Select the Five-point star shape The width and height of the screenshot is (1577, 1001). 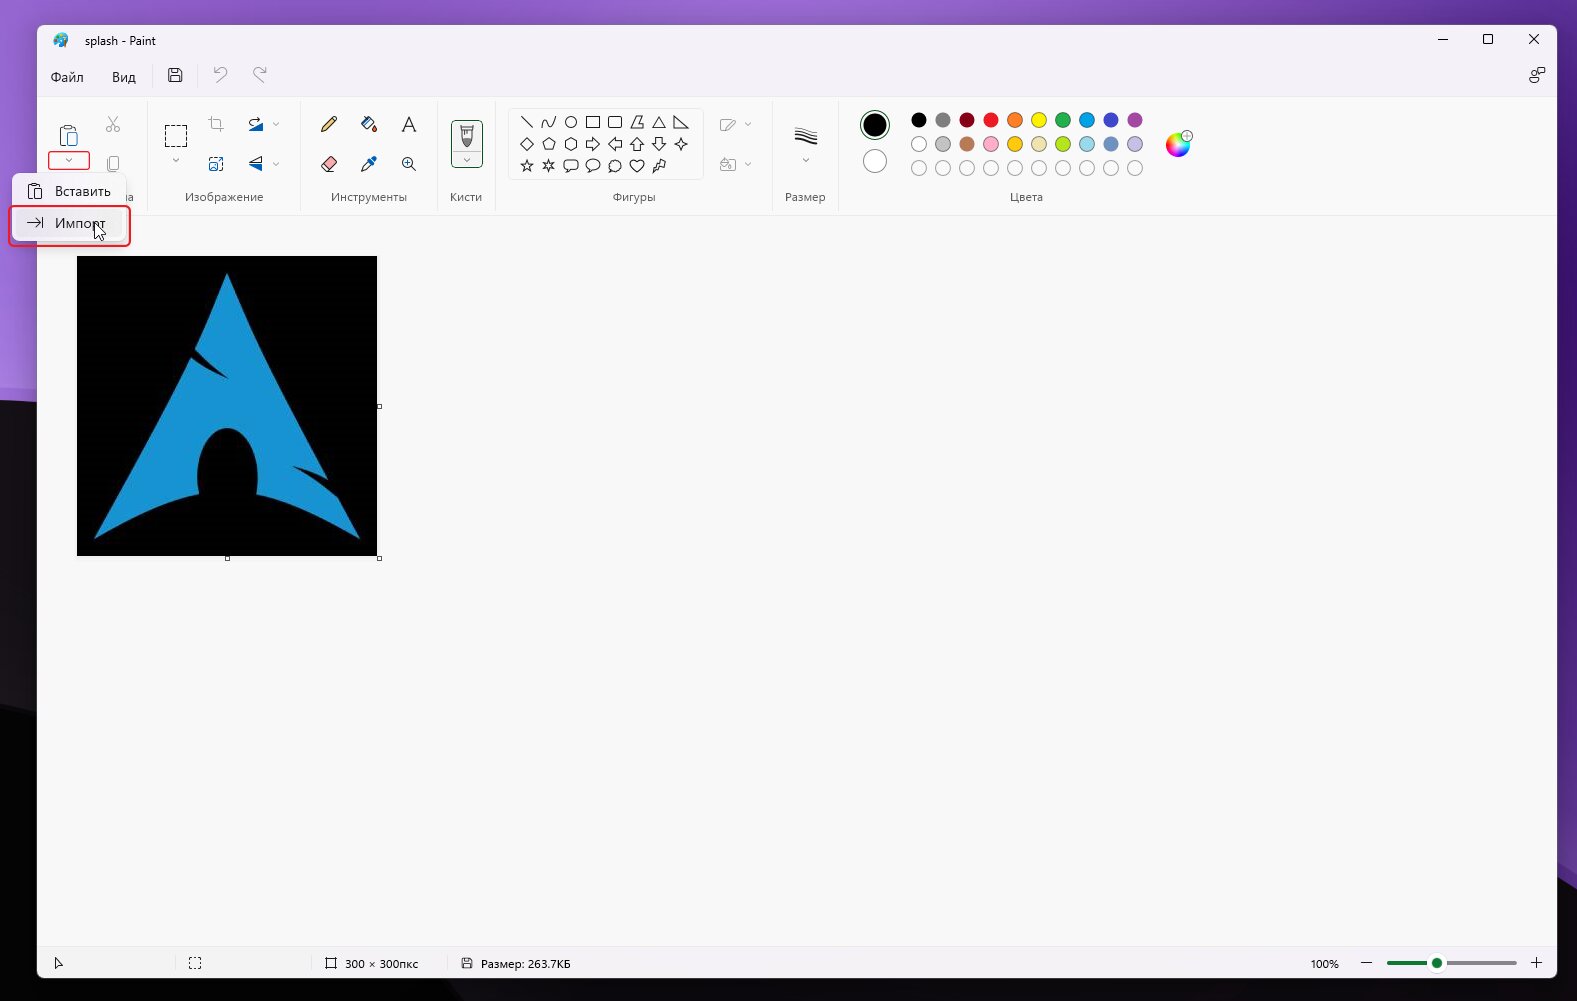pos(527,166)
